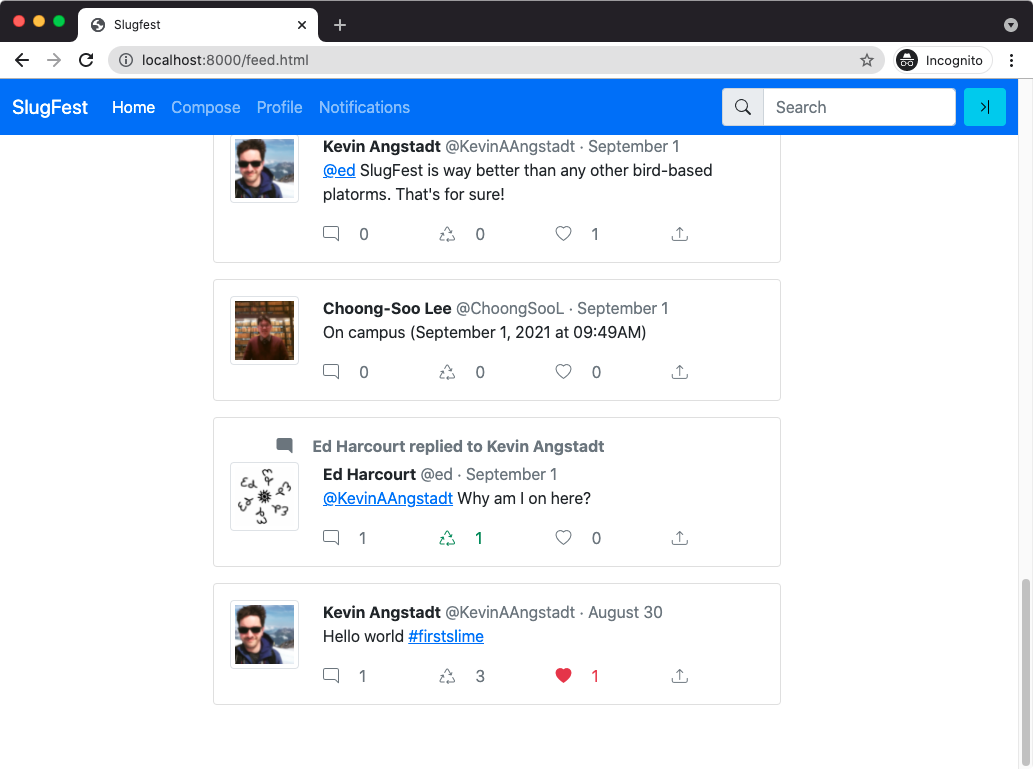Go to the Profile page
1033x769 pixels.
click(x=279, y=107)
